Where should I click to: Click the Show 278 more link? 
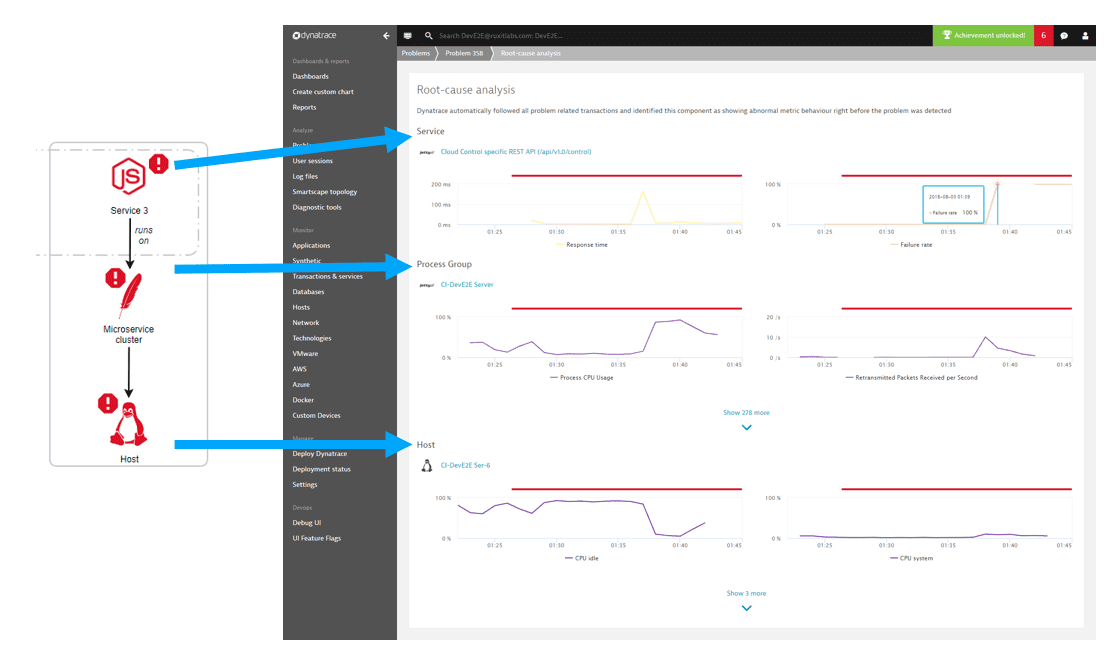pos(746,413)
